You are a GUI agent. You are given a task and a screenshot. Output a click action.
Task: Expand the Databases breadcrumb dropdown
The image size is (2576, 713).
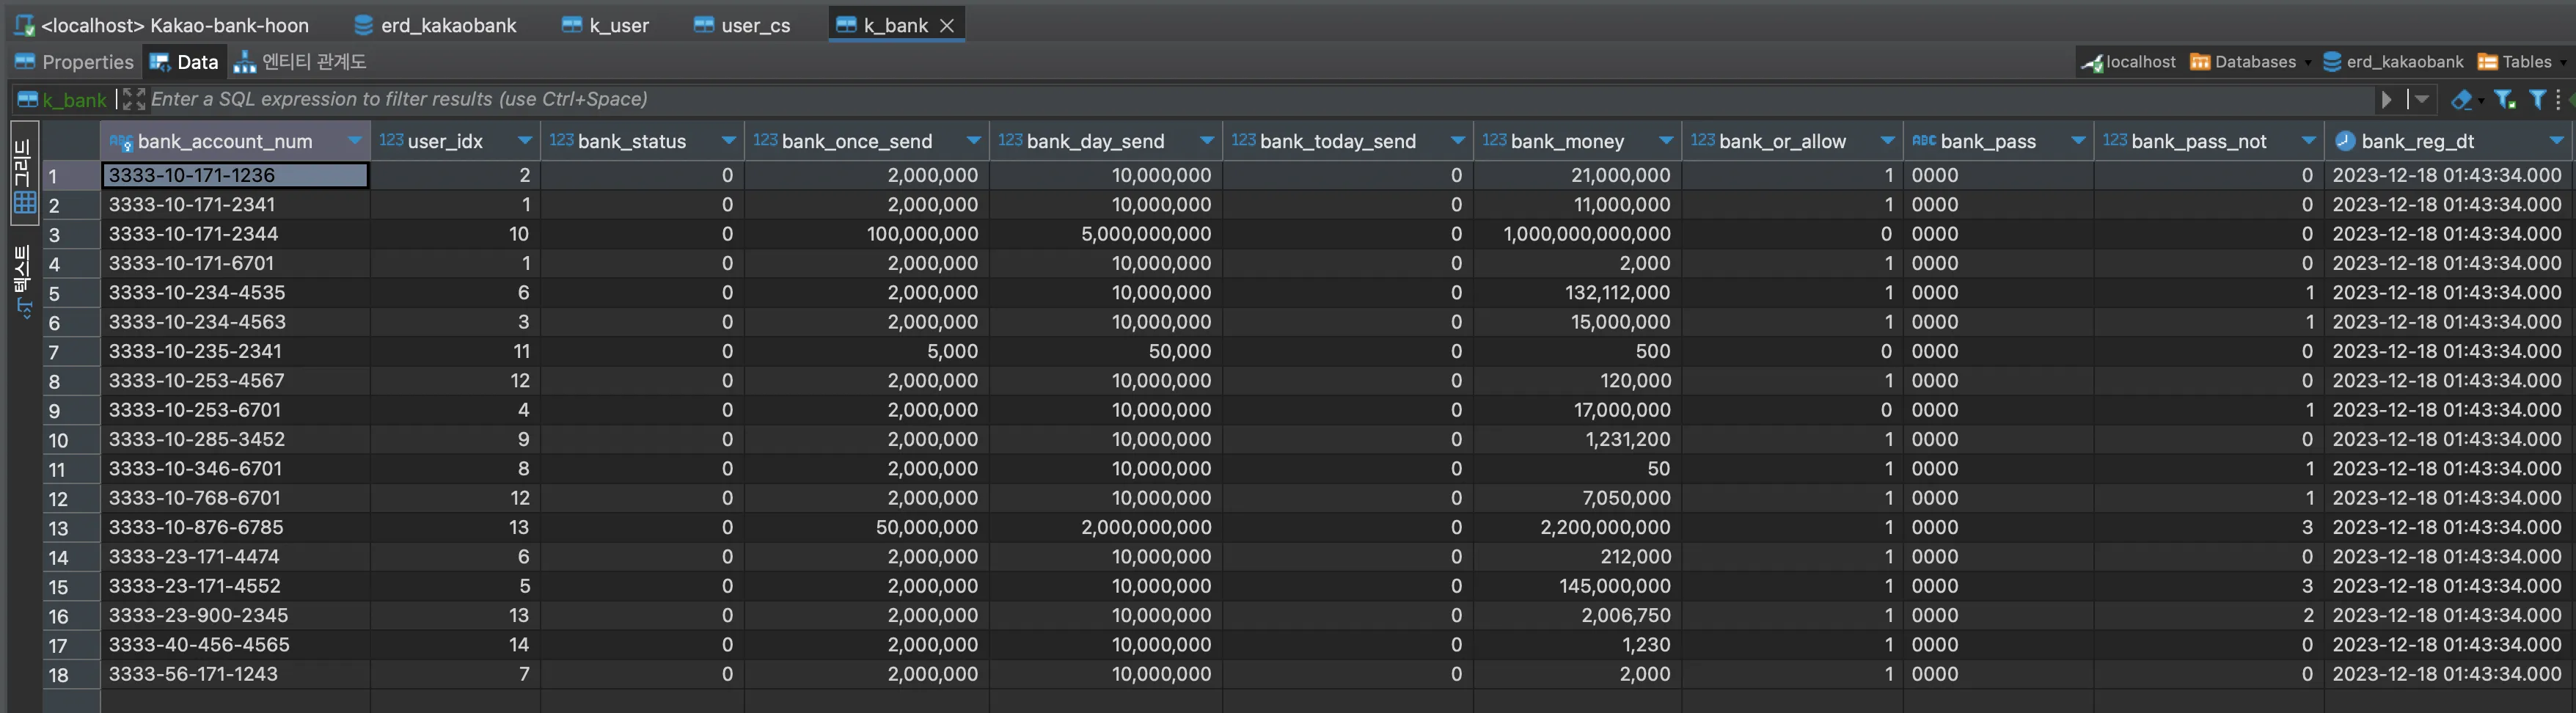click(2308, 62)
